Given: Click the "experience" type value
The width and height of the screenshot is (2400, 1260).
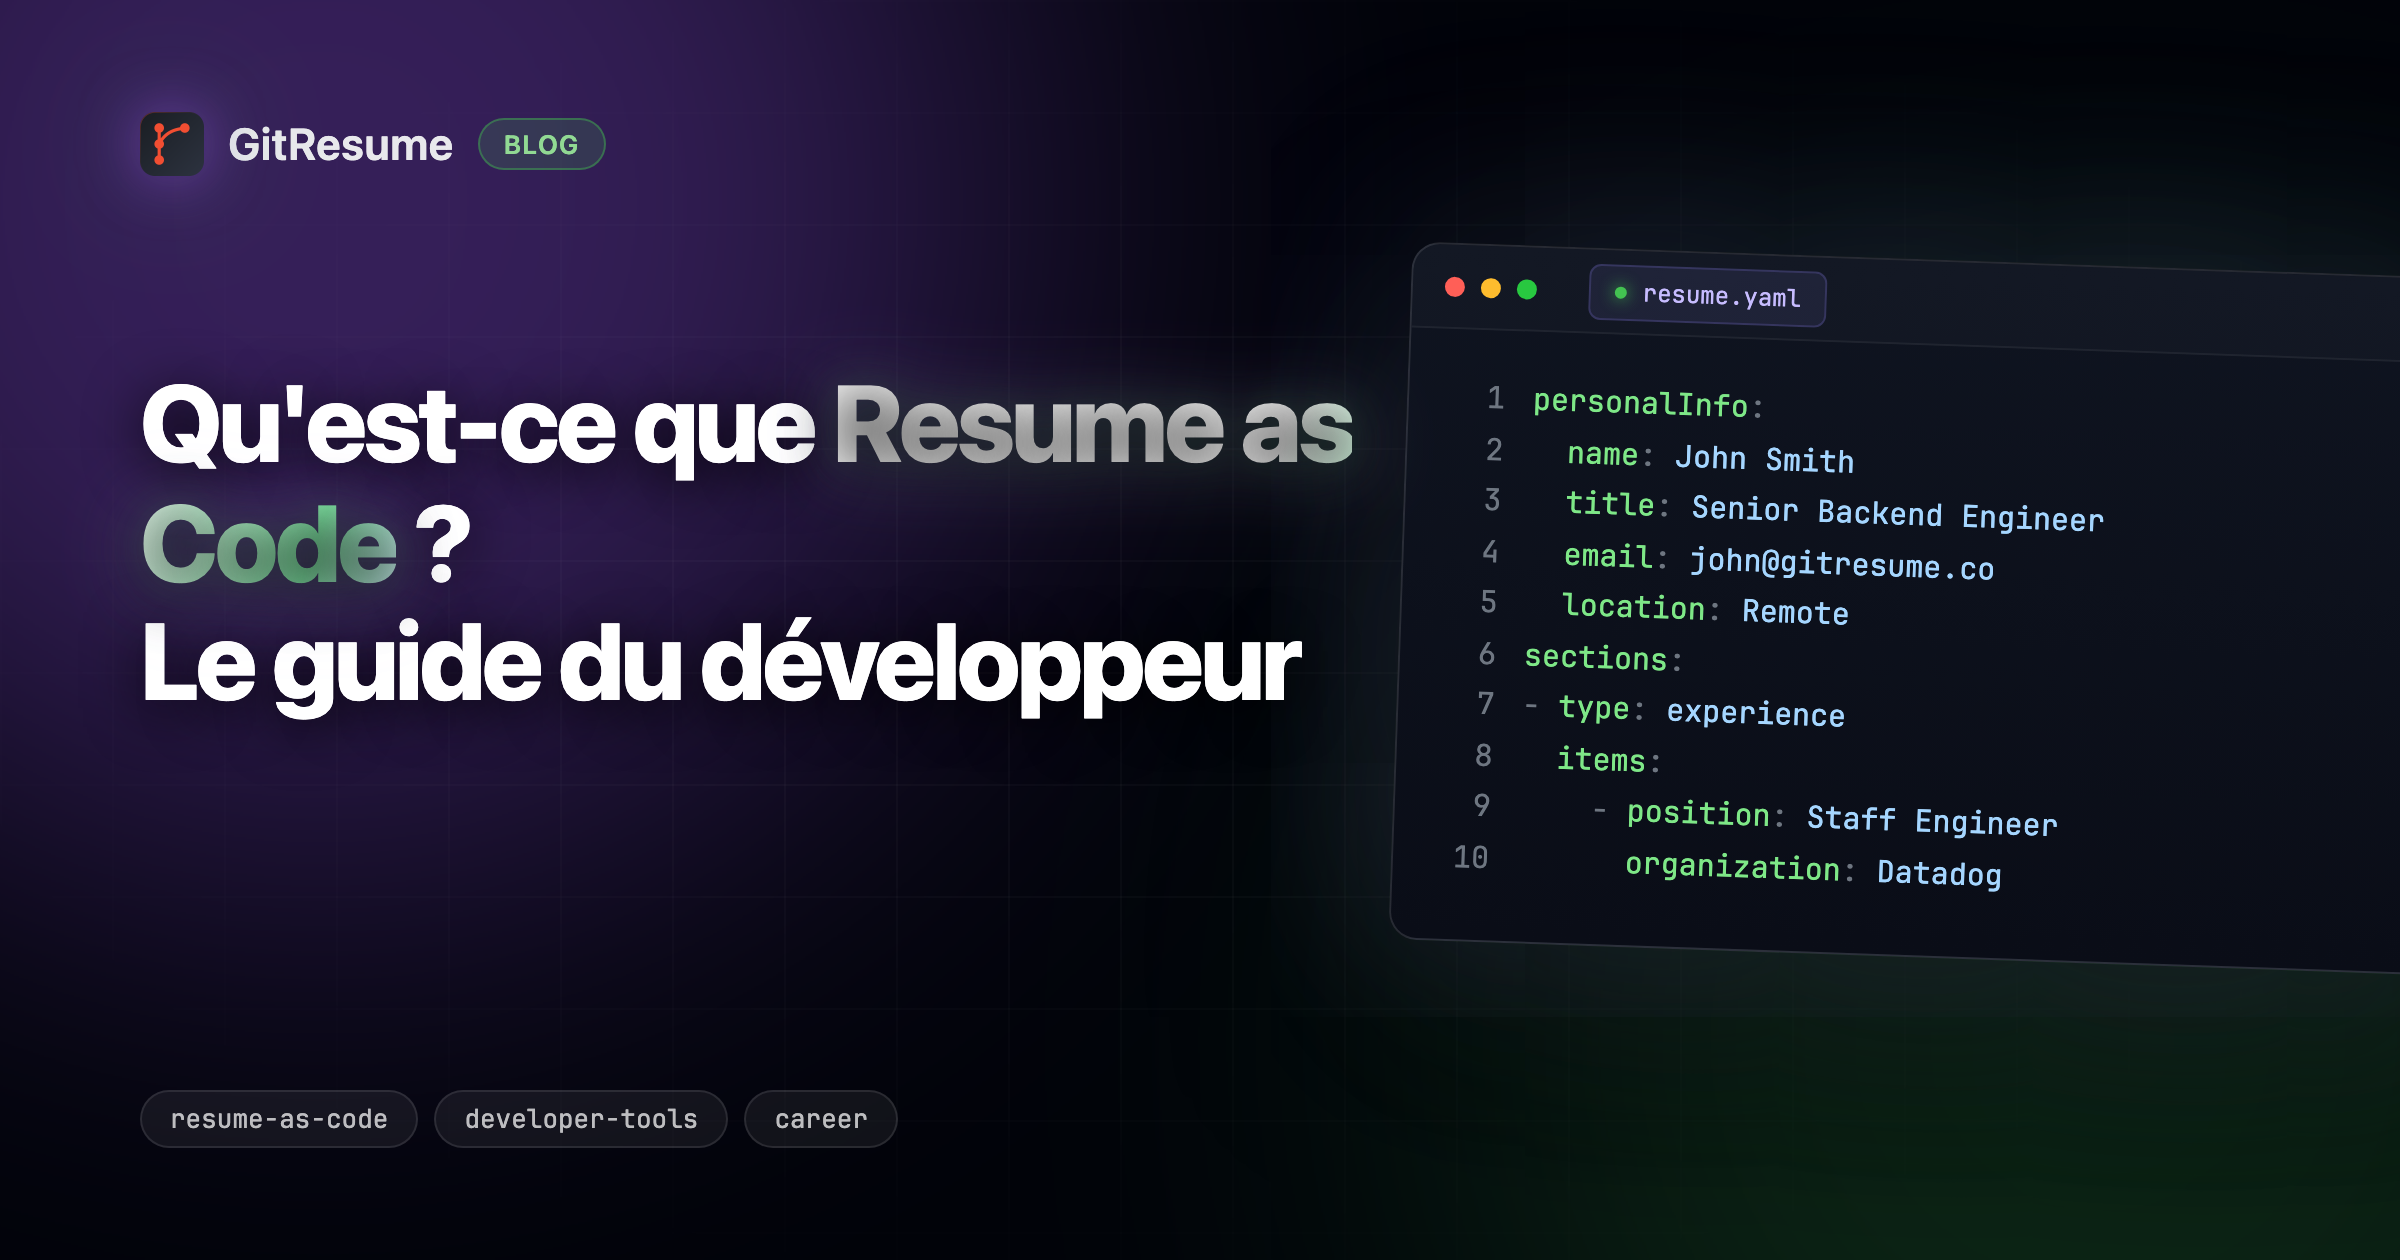Looking at the screenshot, I should [1756, 713].
